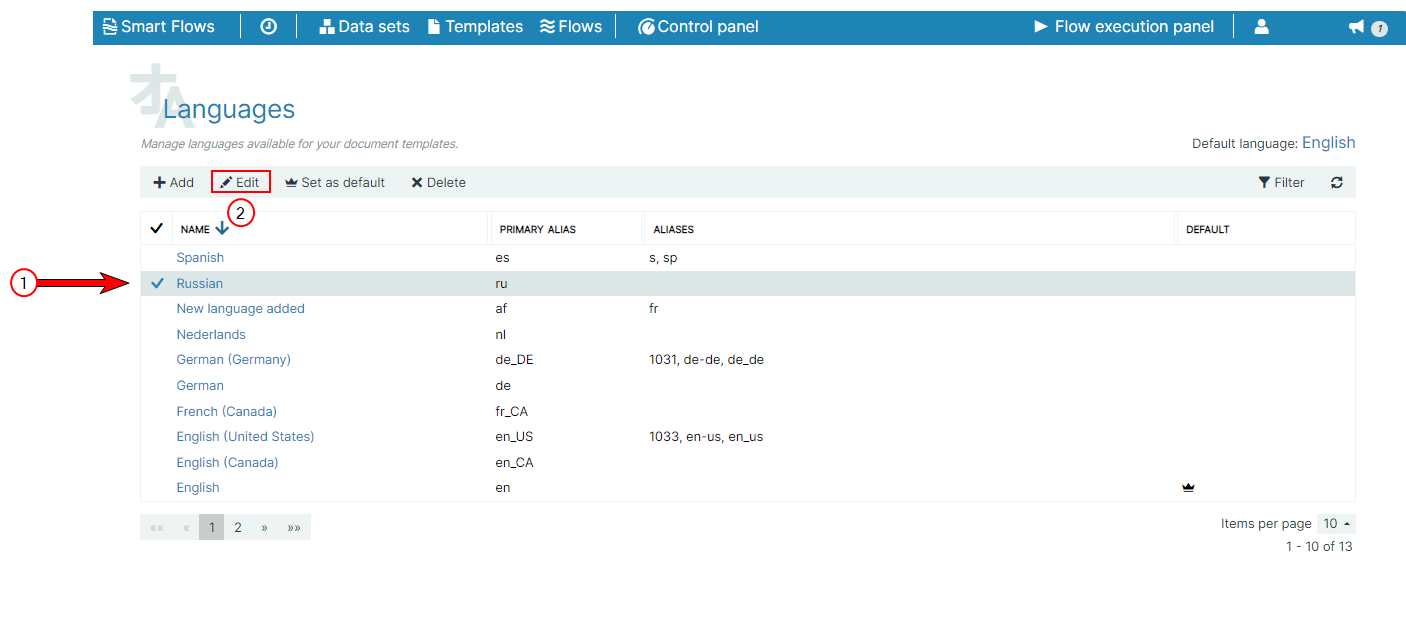
Task: Click the megaphone notifications icon
Action: (x=1357, y=27)
